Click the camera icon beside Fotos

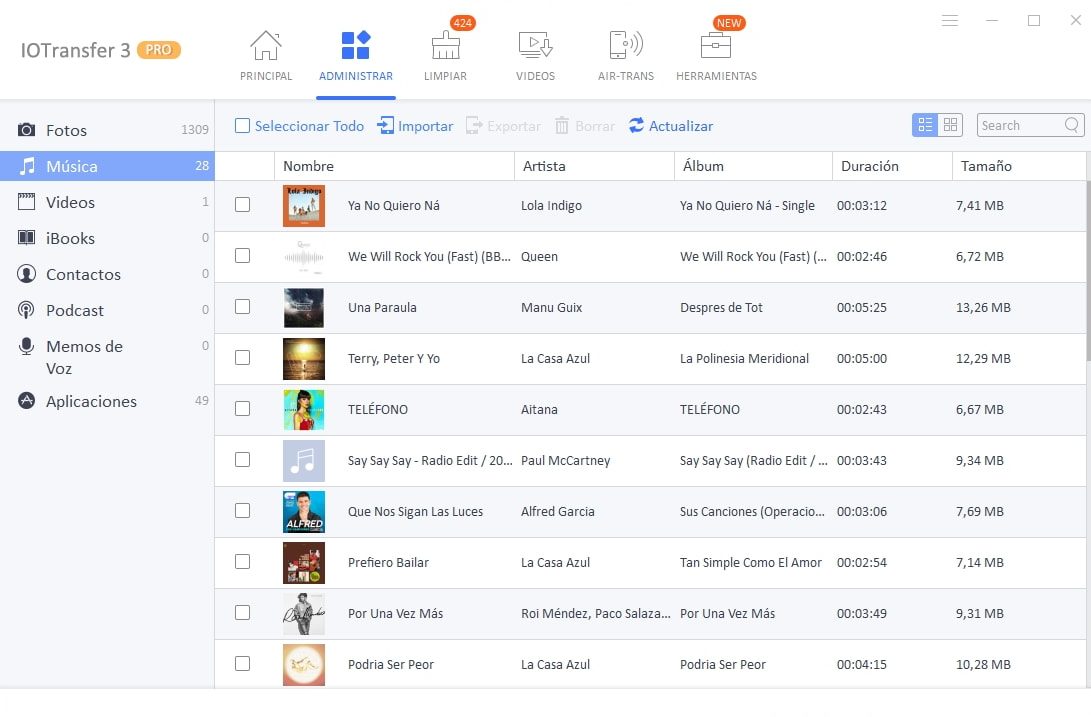[26, 129]
